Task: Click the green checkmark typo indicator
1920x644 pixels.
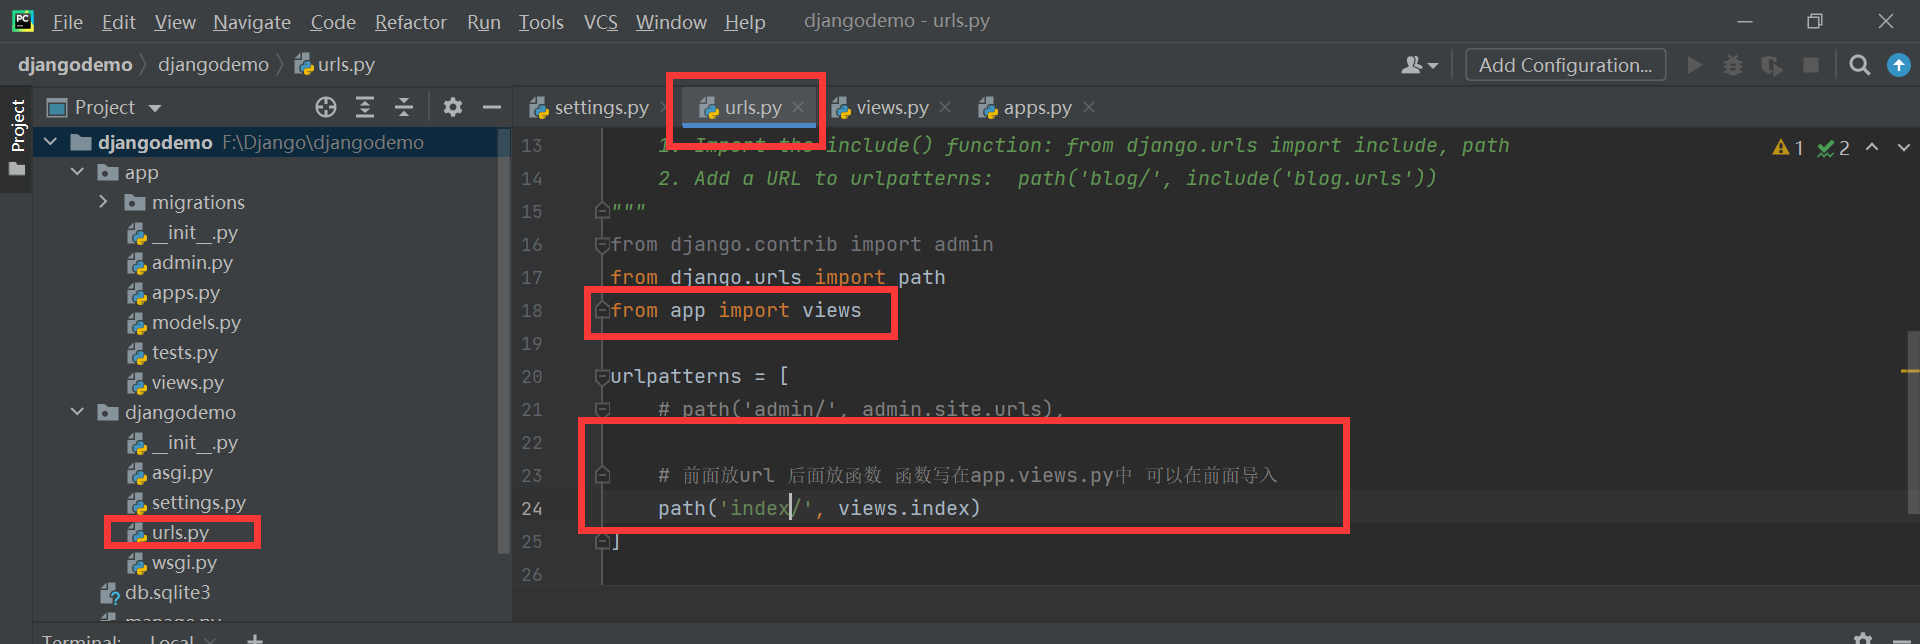Action: 1833,148
